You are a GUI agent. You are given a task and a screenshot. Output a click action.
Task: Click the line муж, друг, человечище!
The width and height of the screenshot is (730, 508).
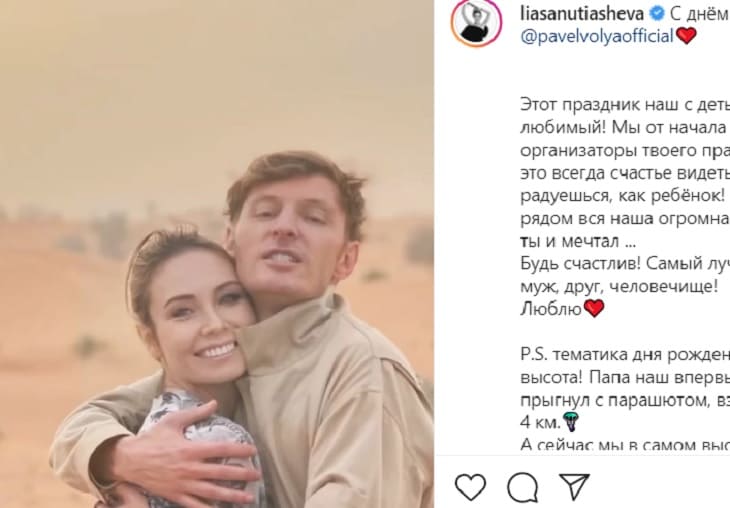coord(619,286)
